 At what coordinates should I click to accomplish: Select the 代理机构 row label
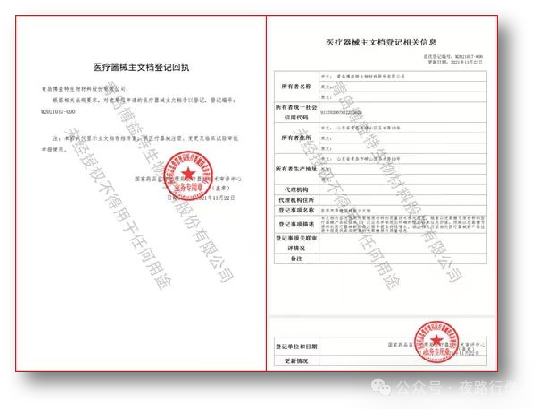[296, 189]
